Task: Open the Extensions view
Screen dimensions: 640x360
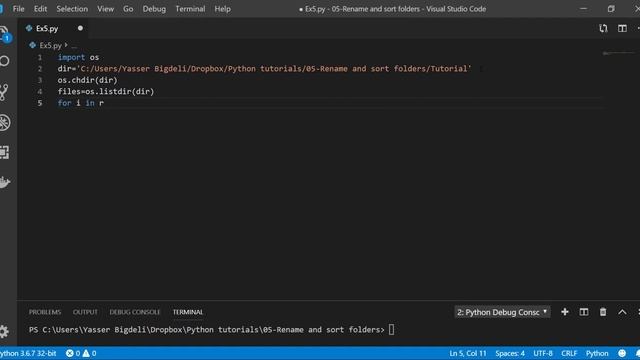Action: point(4,152)
